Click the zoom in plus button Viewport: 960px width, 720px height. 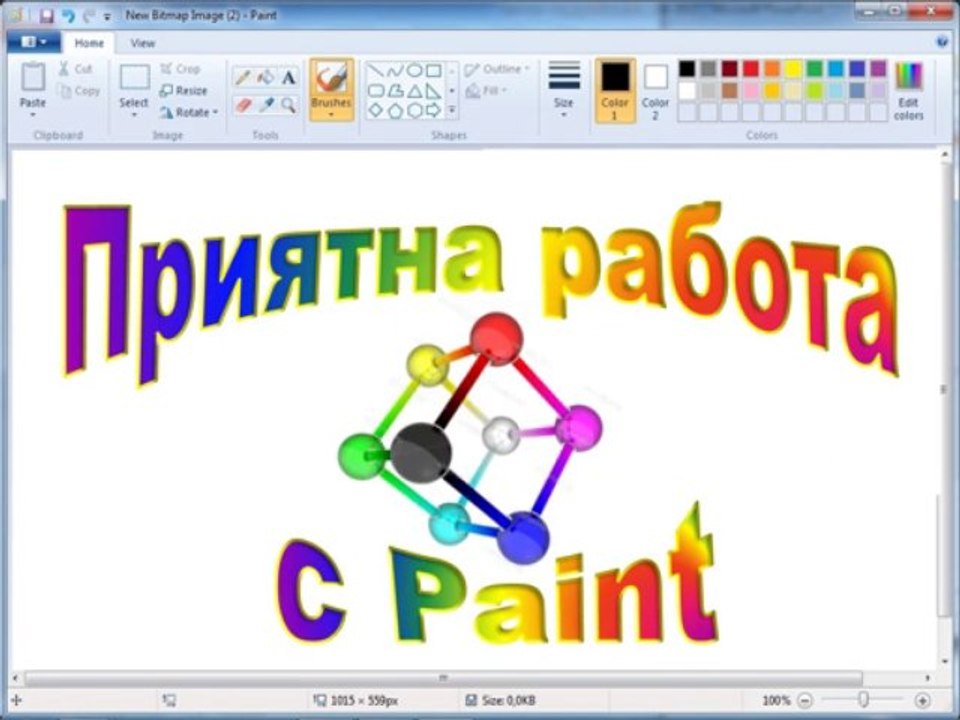click(x=922, y=700)
